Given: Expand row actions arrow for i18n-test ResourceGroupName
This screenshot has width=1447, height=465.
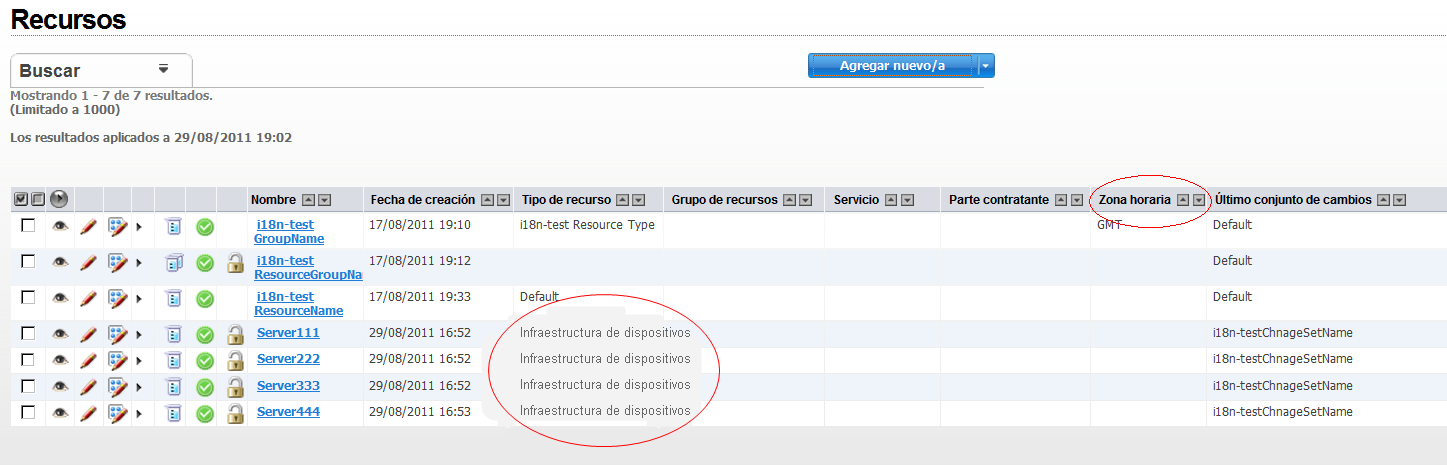Looking at the screenshot, I should tap(139, 262).
